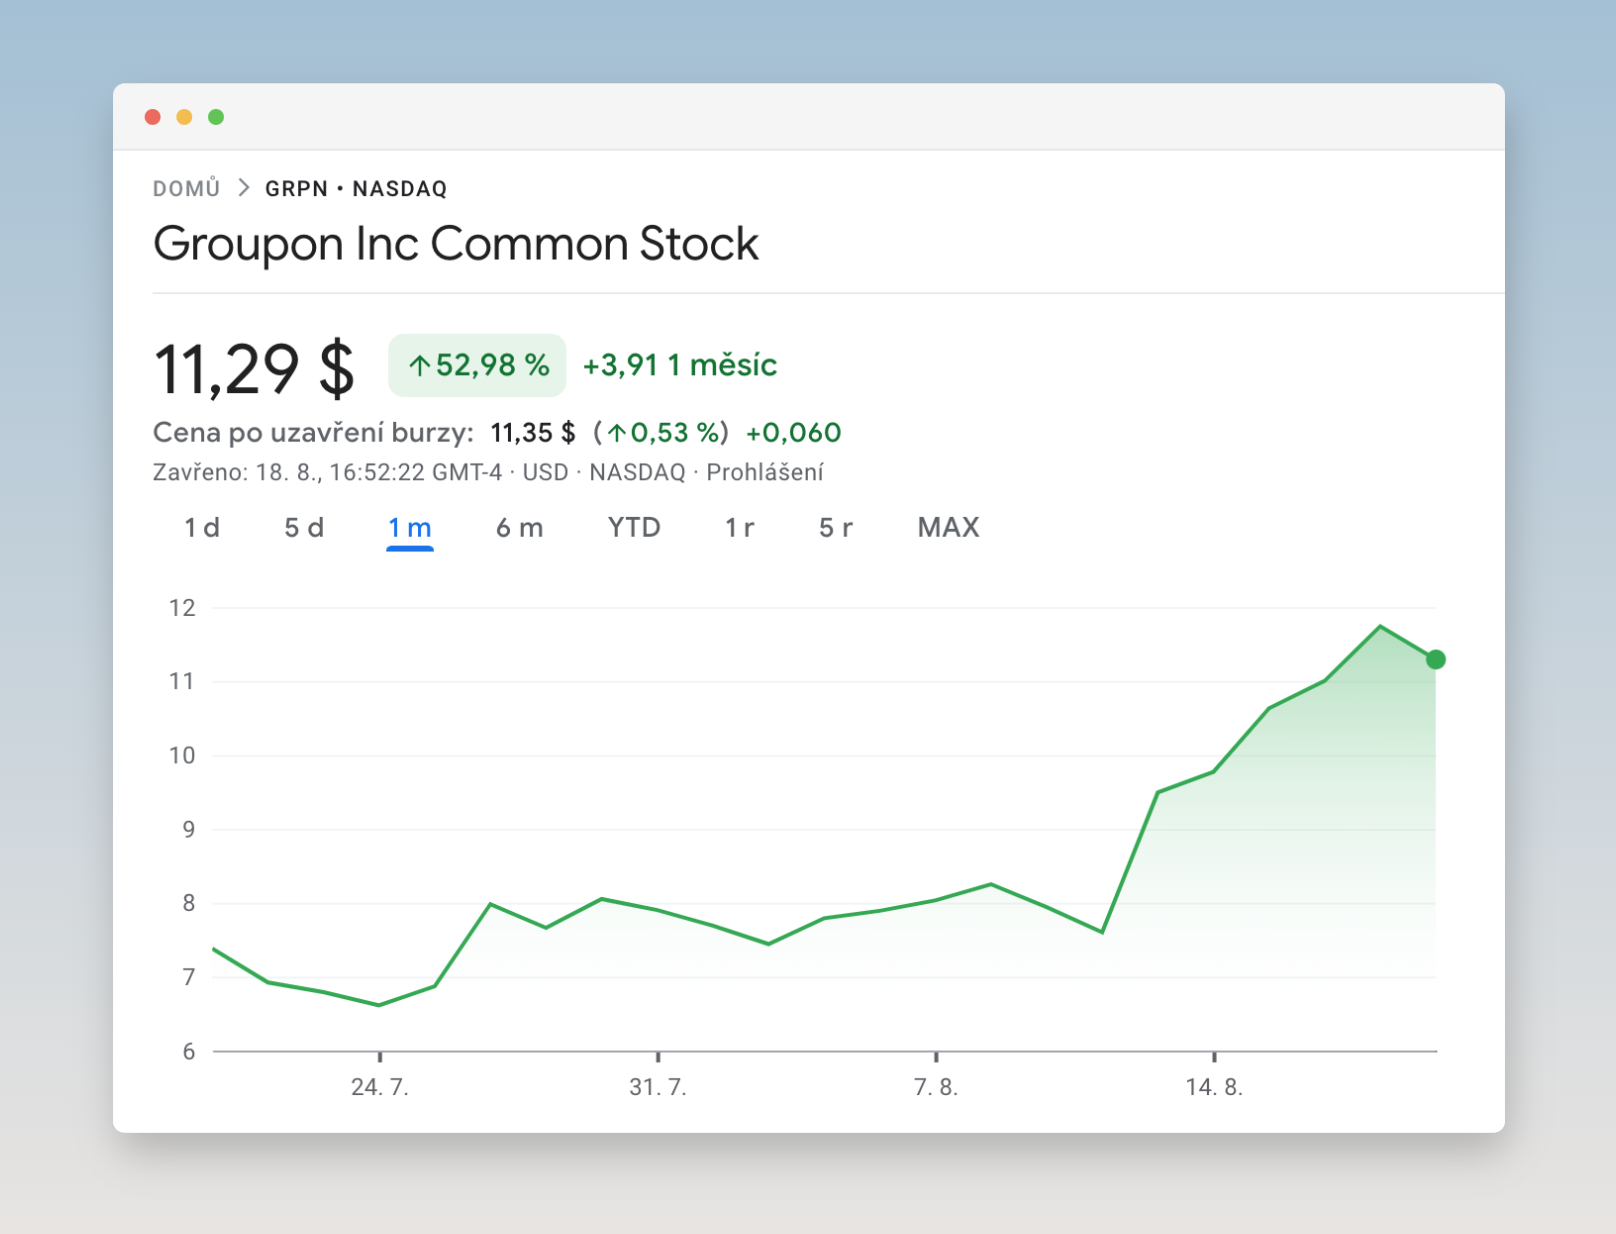Click the 11,29 $ price value

pos(254,368)
